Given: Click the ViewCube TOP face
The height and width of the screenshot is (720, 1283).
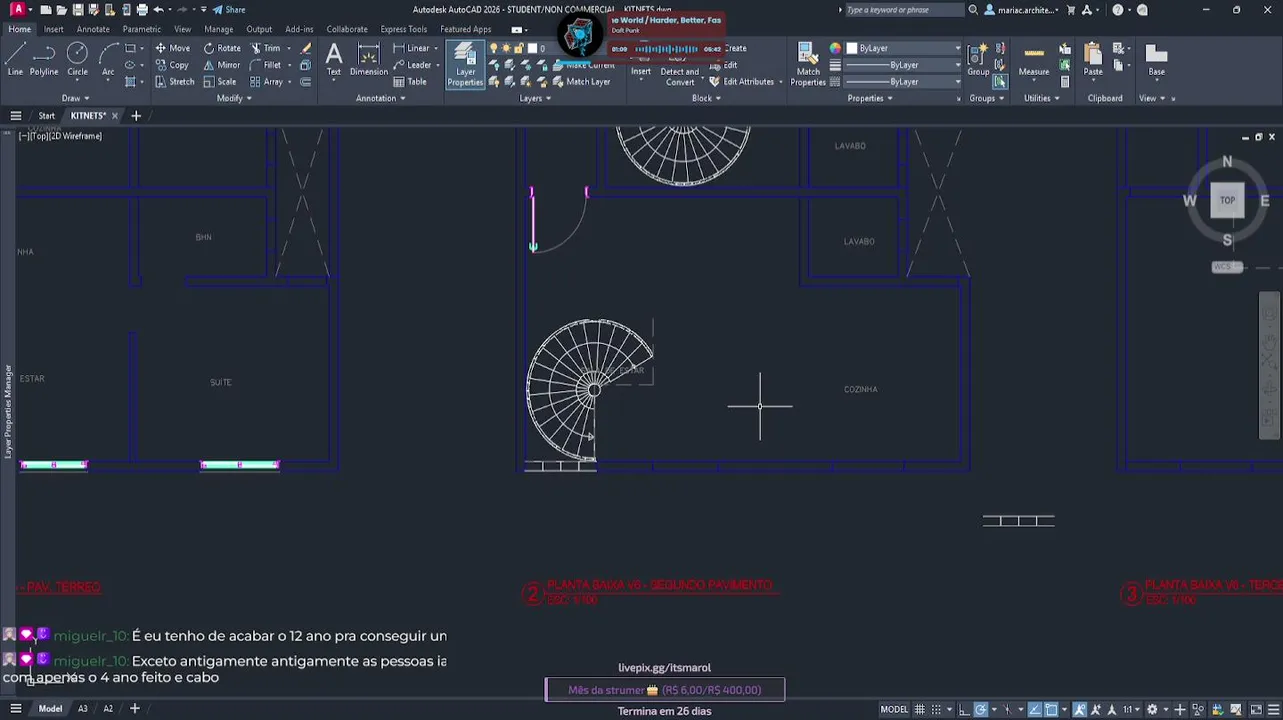Looking at the screenshot, I should (x=1227, y=200).
